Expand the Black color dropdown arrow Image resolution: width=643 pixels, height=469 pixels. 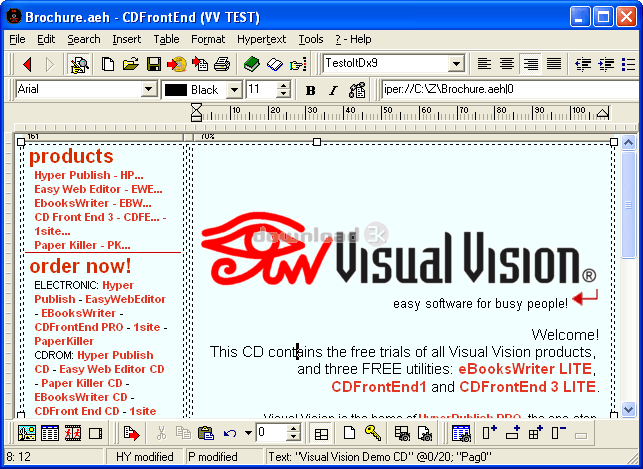[x=234, y=90]
